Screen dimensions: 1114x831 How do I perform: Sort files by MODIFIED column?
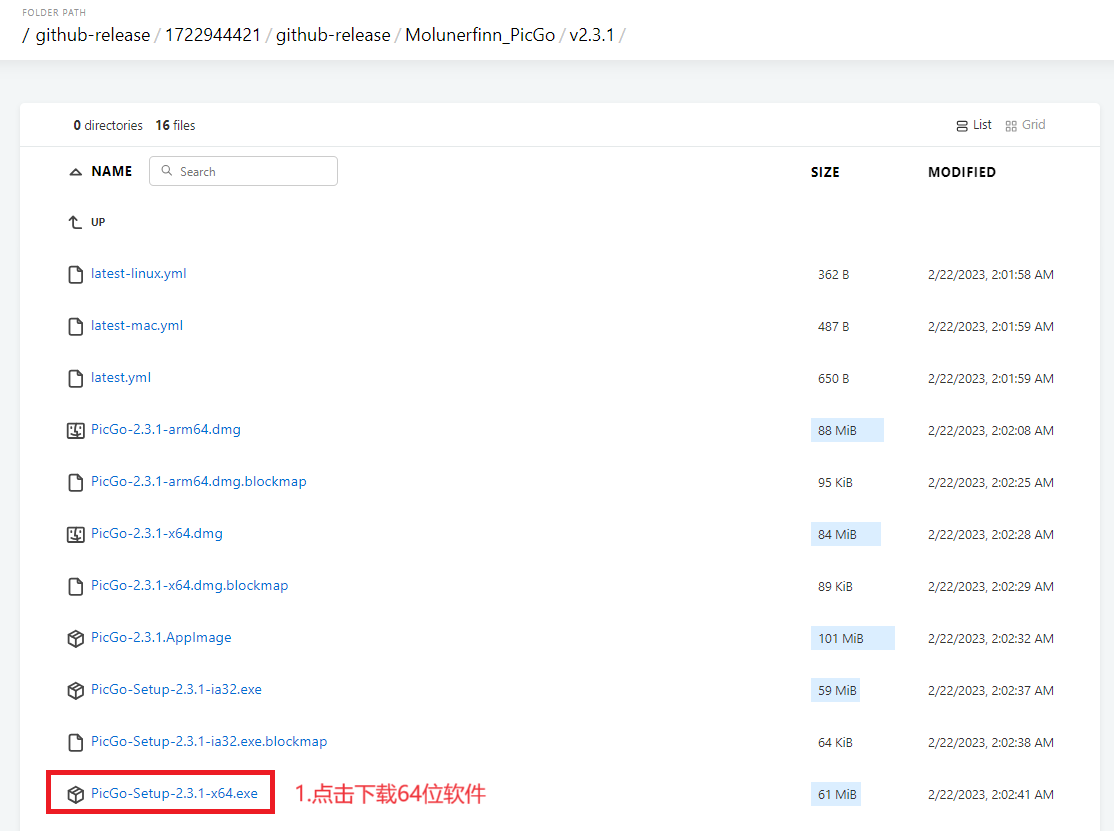(x=962, y=172)
